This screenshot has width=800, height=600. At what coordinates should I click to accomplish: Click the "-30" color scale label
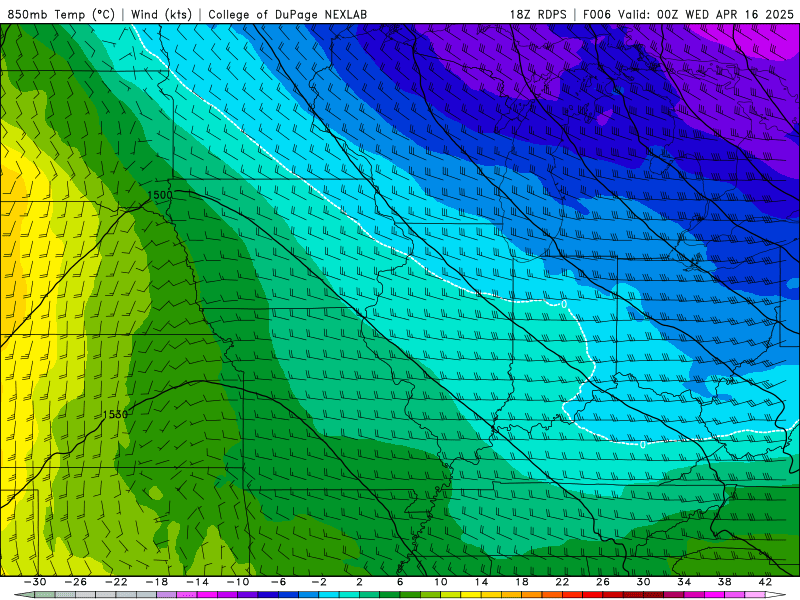point(35,582)
